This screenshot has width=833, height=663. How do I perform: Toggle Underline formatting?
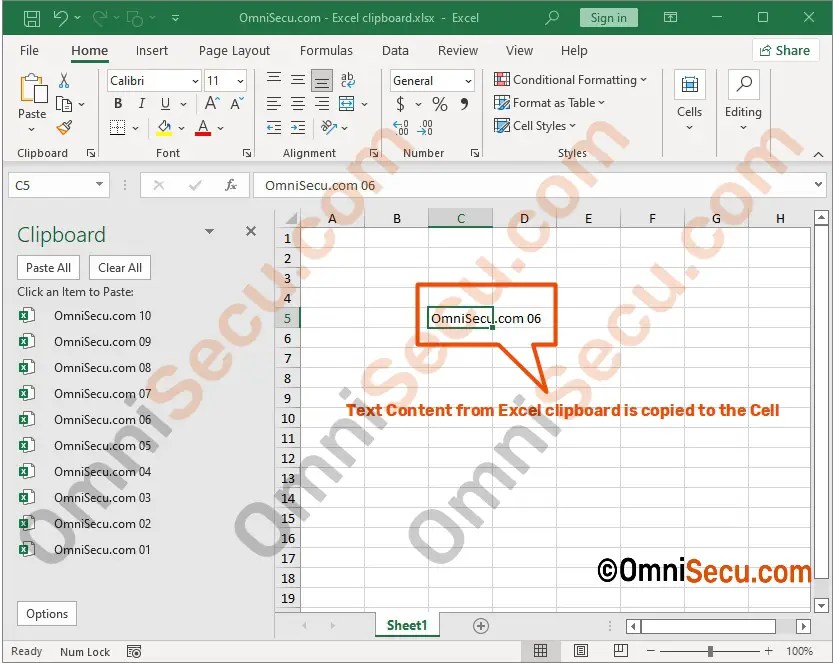(x=165, y=104)
